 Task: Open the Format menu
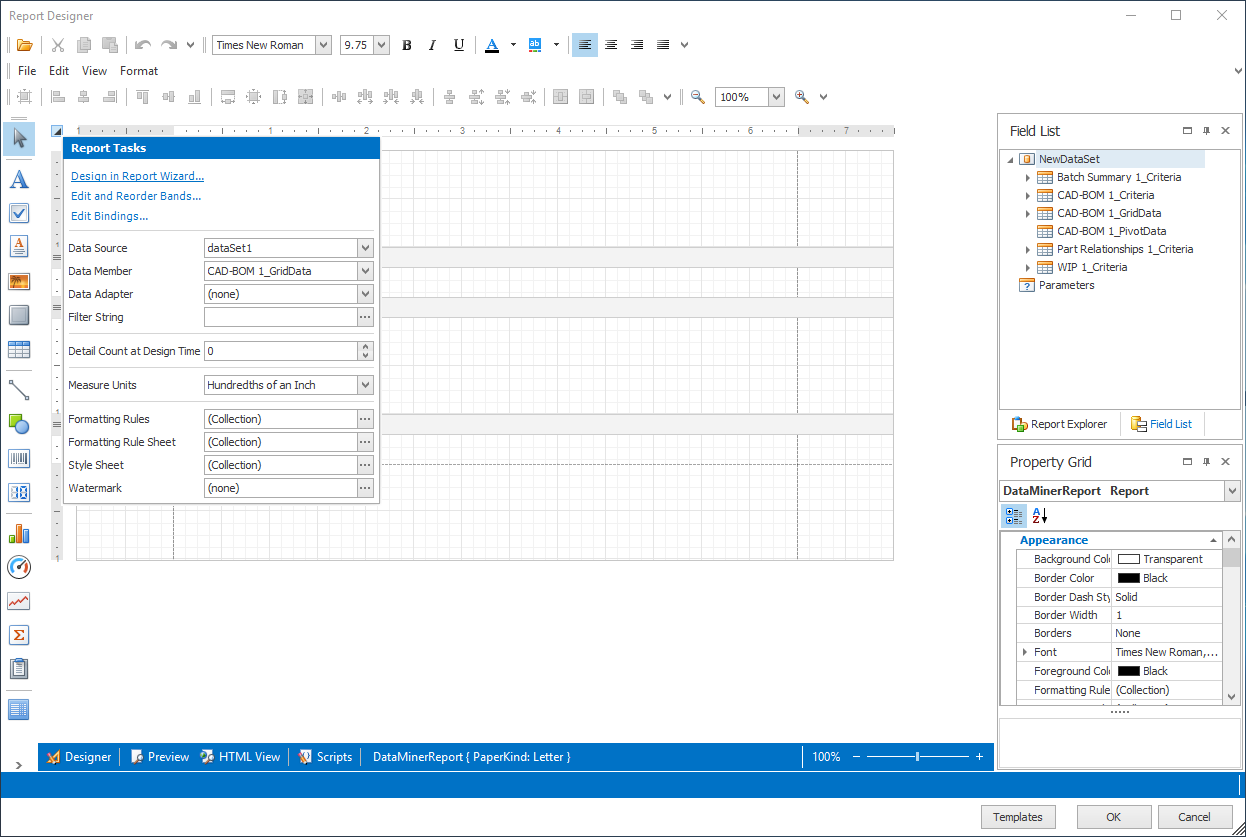[139, 70]
